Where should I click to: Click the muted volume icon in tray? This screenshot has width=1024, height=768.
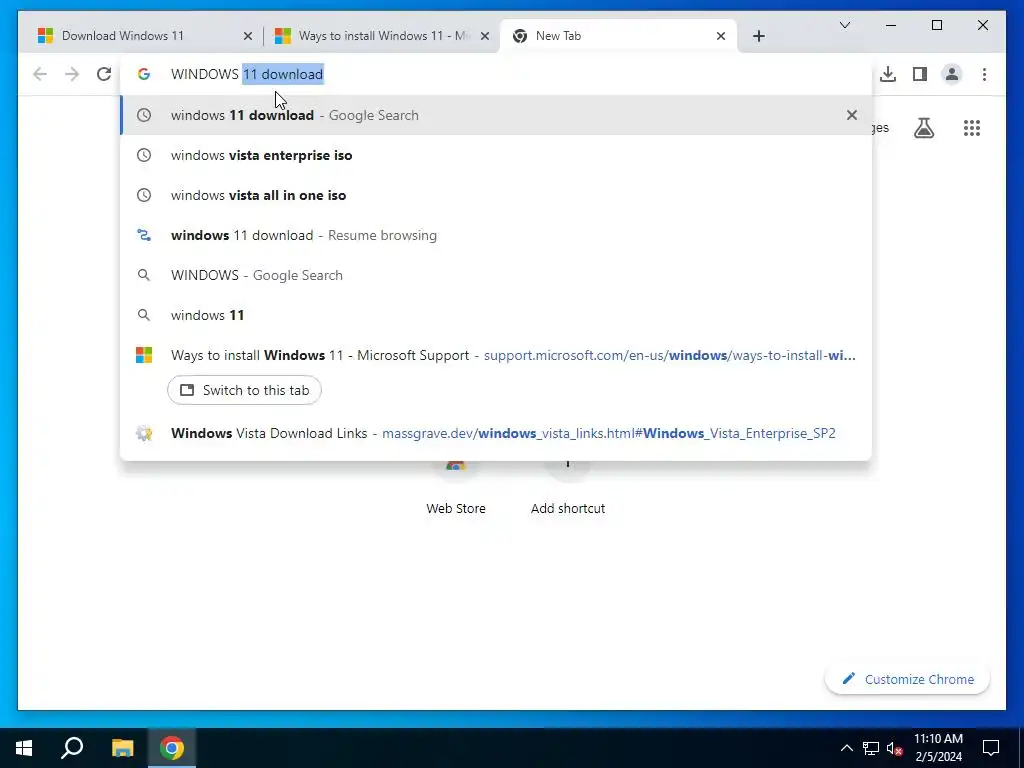coord(895,748)
